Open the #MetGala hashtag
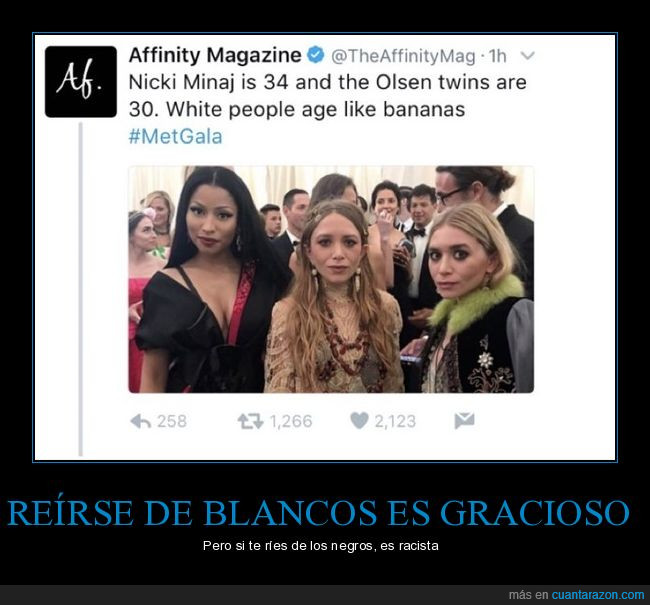 click(x=175, y=137)
